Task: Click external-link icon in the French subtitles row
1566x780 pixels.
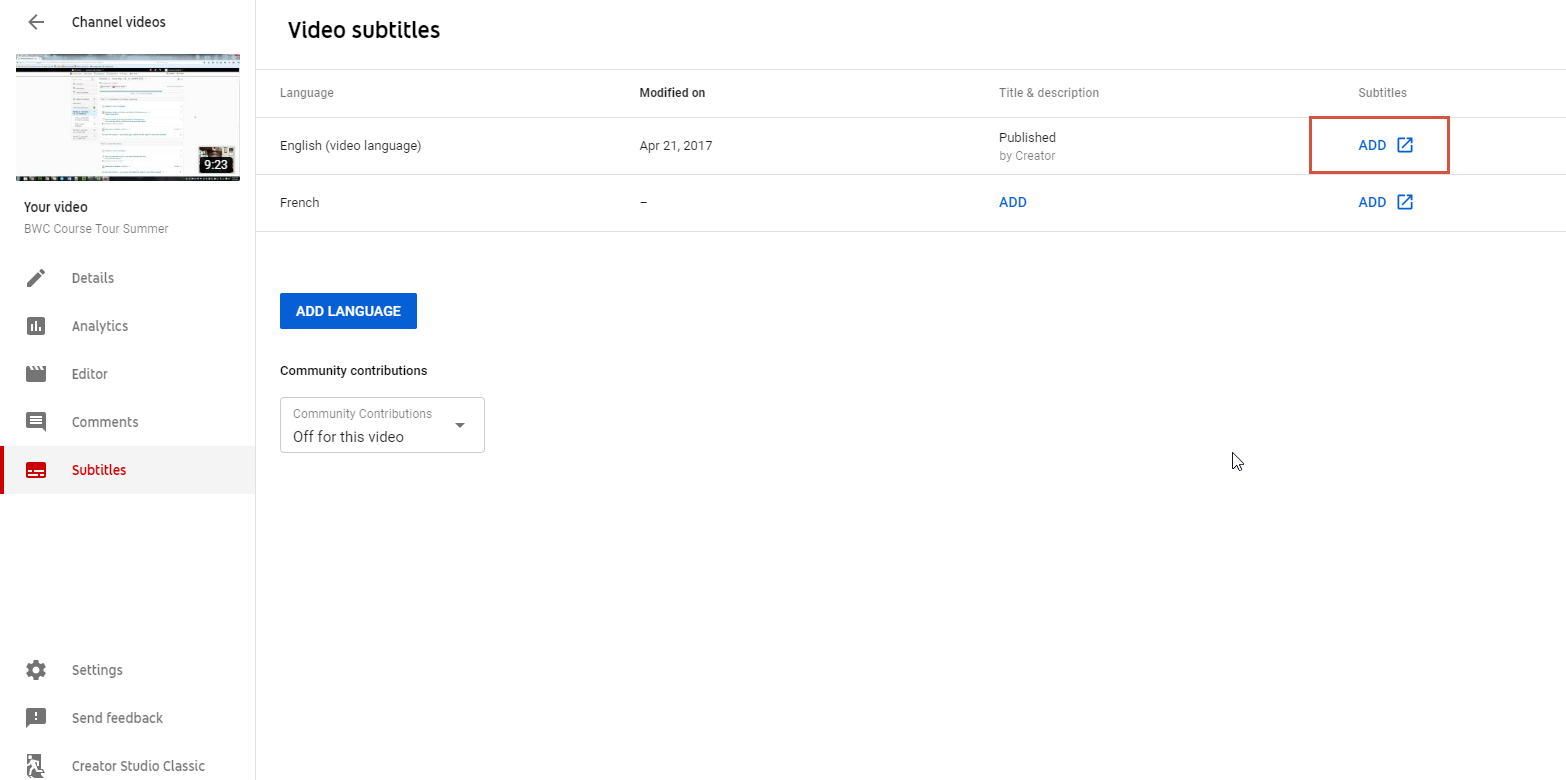Action: coord(1405,202)
